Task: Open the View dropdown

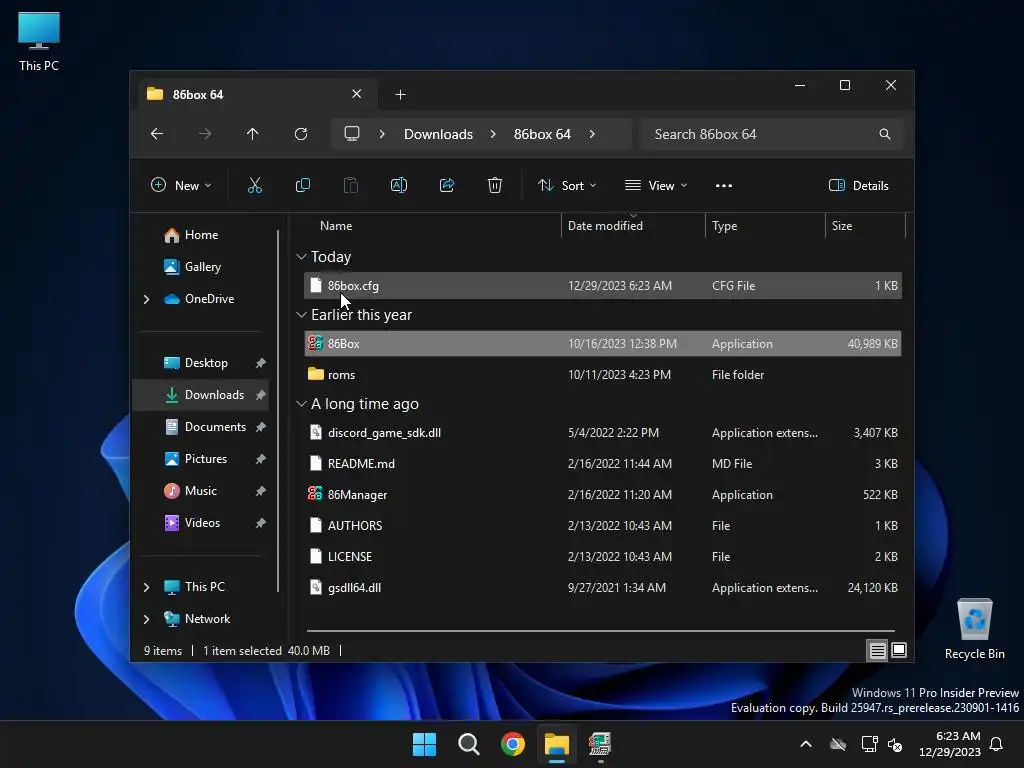Action: click(656, 185)
